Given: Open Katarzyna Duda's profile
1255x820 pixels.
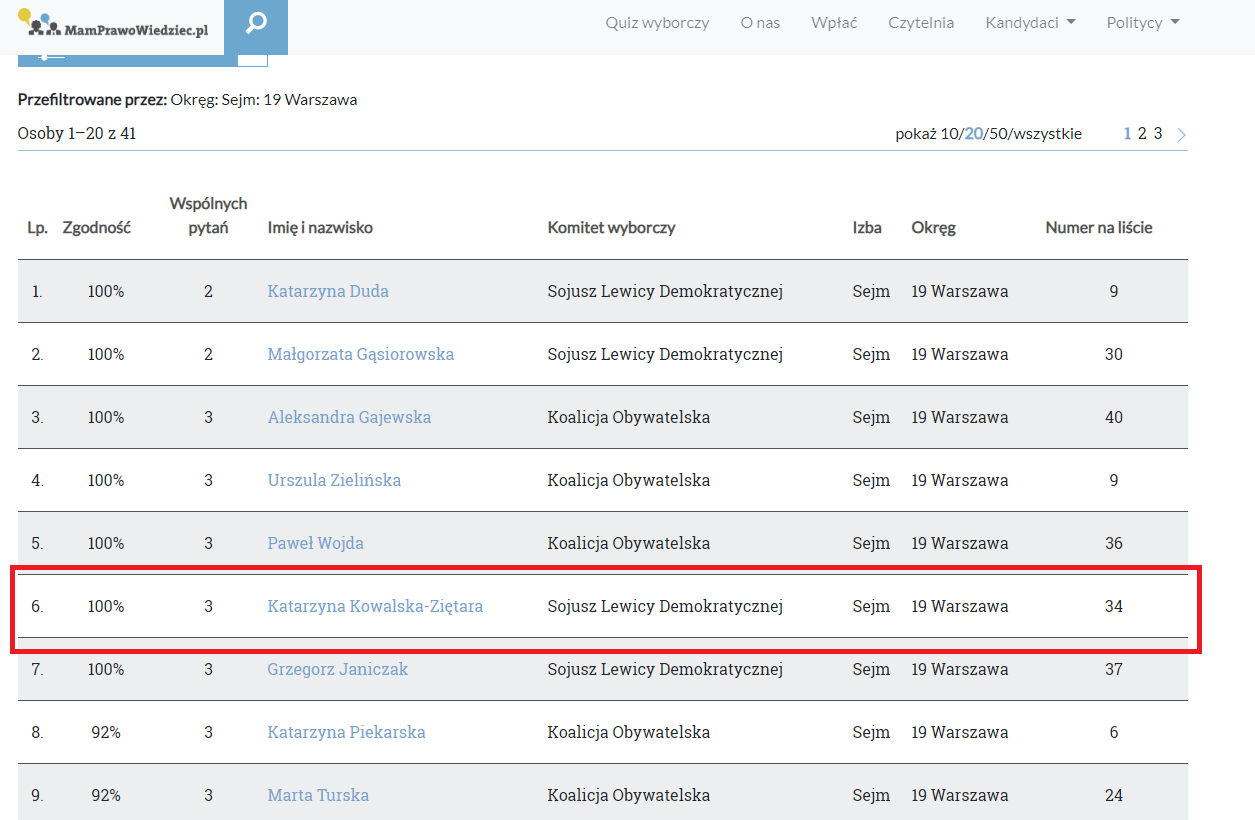Looking at the screenshot, I should click(328, 291).
